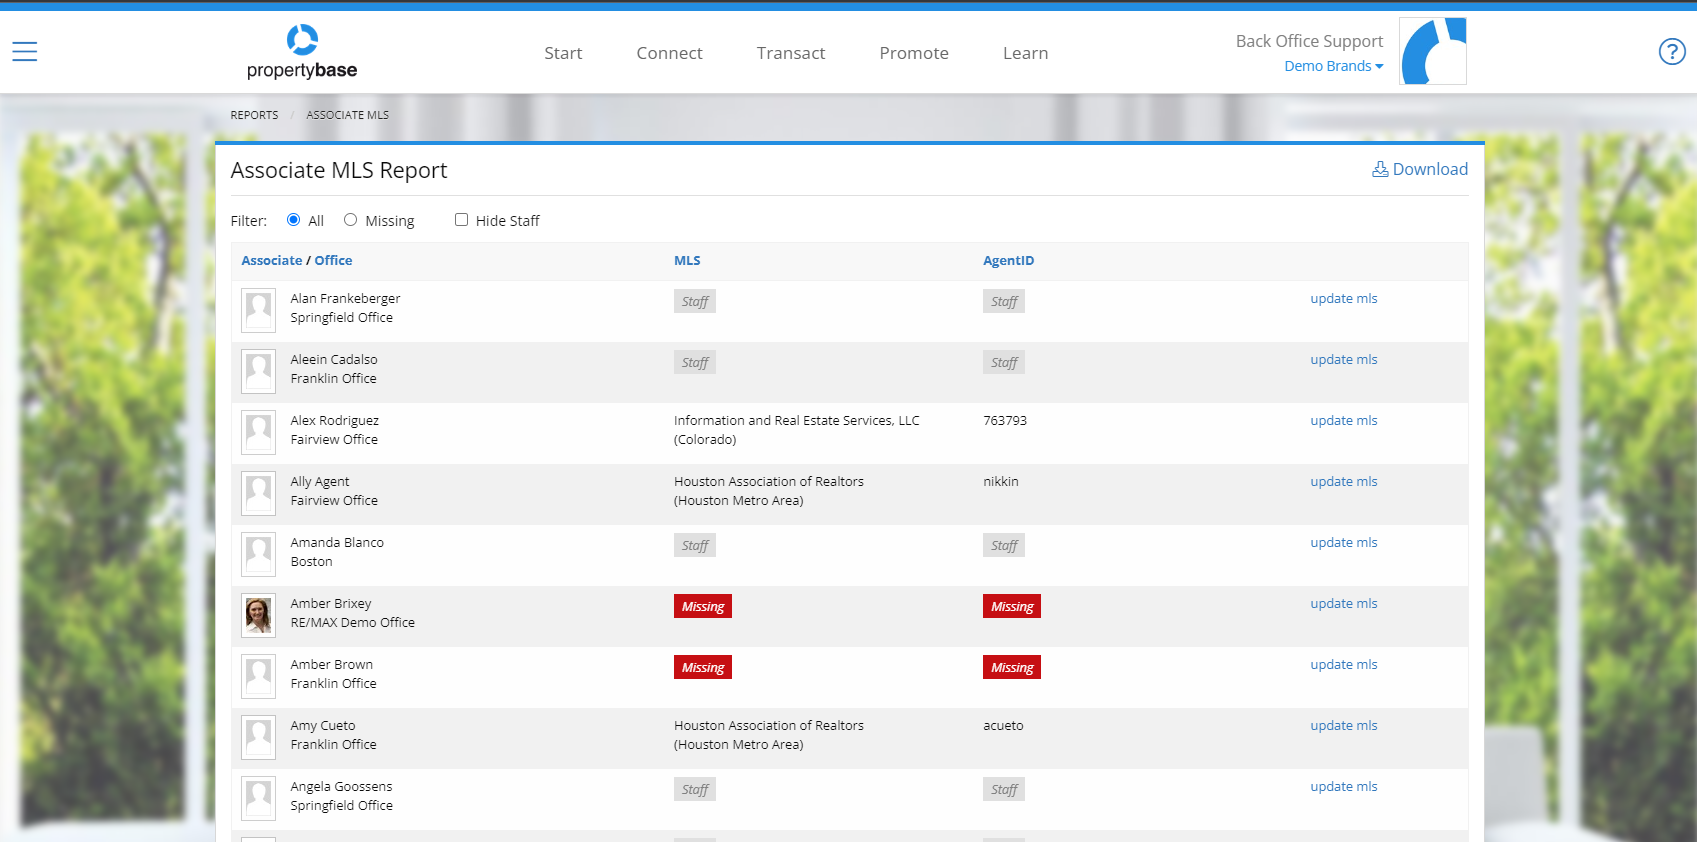
Task: Open the Promote menu
Action: coord(913,53)
